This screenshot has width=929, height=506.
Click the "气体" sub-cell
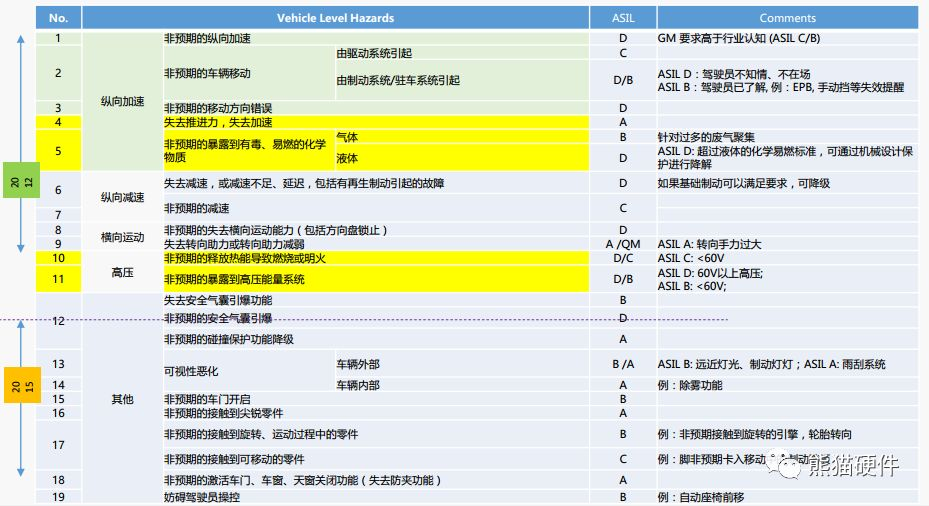click(347, 137)
